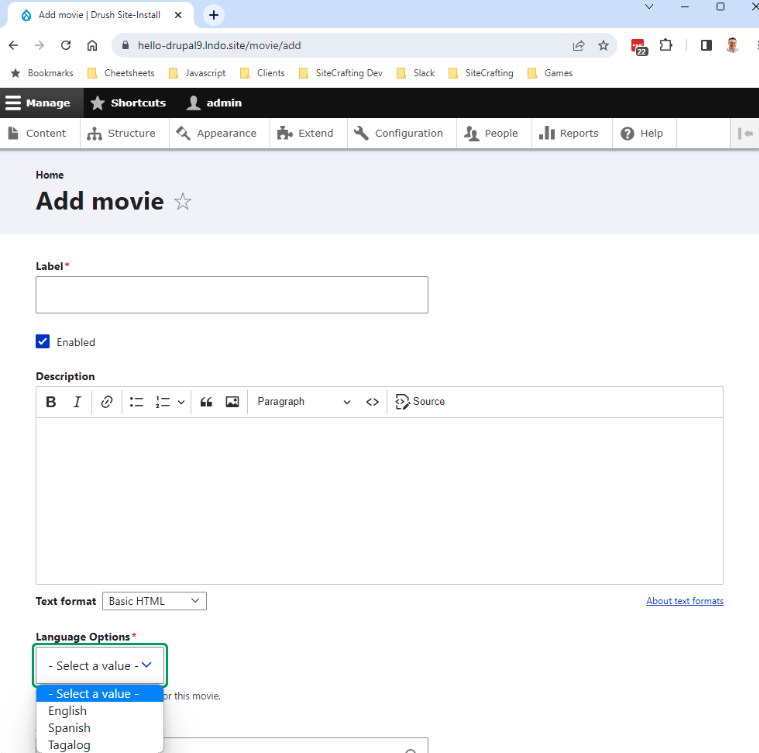The width and height of the screenshot is (759, 753).
Task: Open the red calendar extension icon
Action: coord(639,46)
